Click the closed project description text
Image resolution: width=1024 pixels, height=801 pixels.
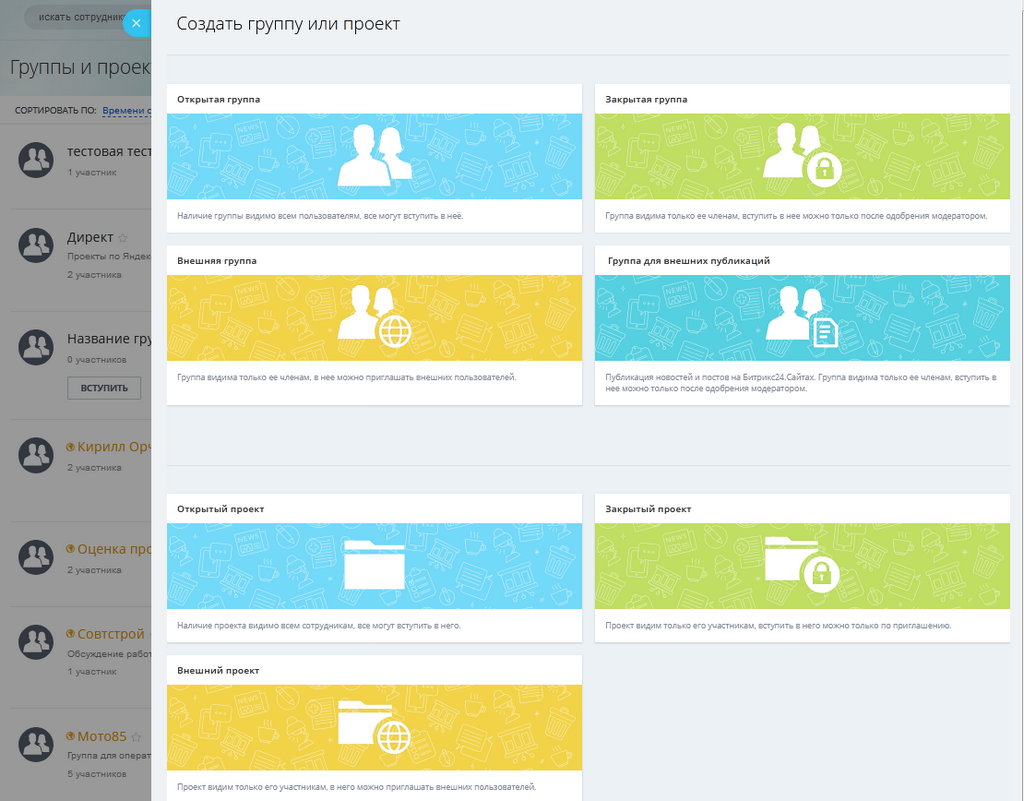coord(778,625)
